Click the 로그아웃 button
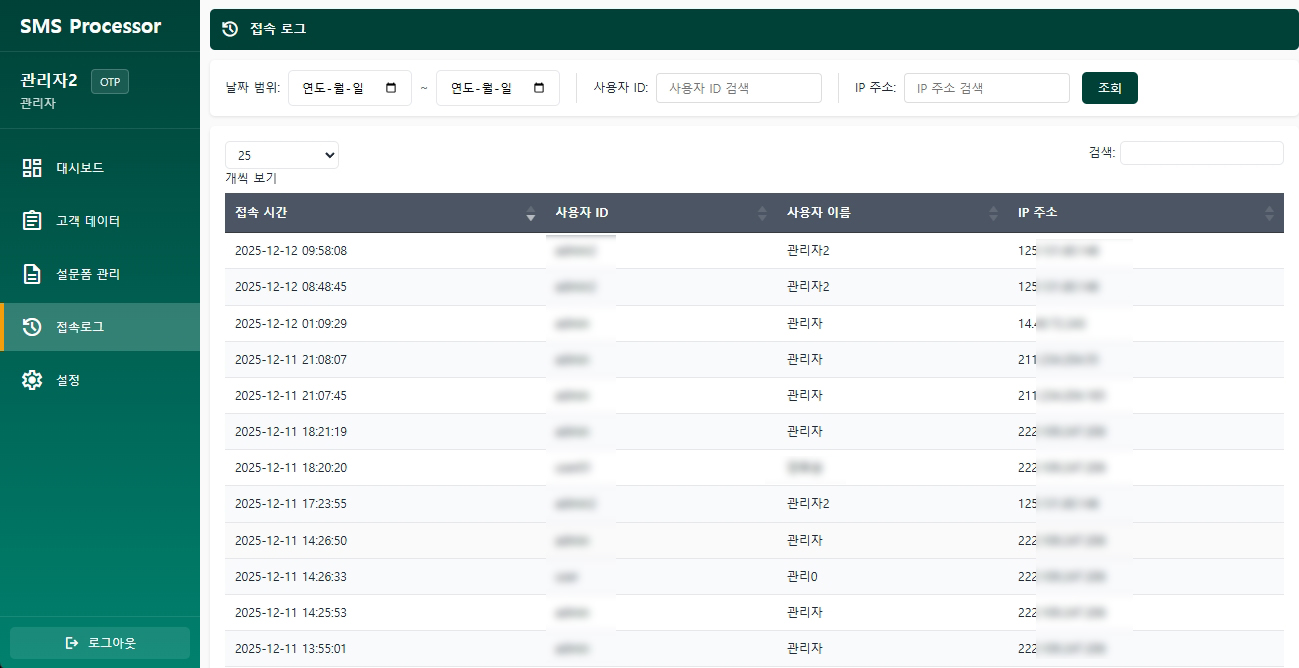Image resolution: width=1299 pixels, height=668 pixels. (99, 642)
